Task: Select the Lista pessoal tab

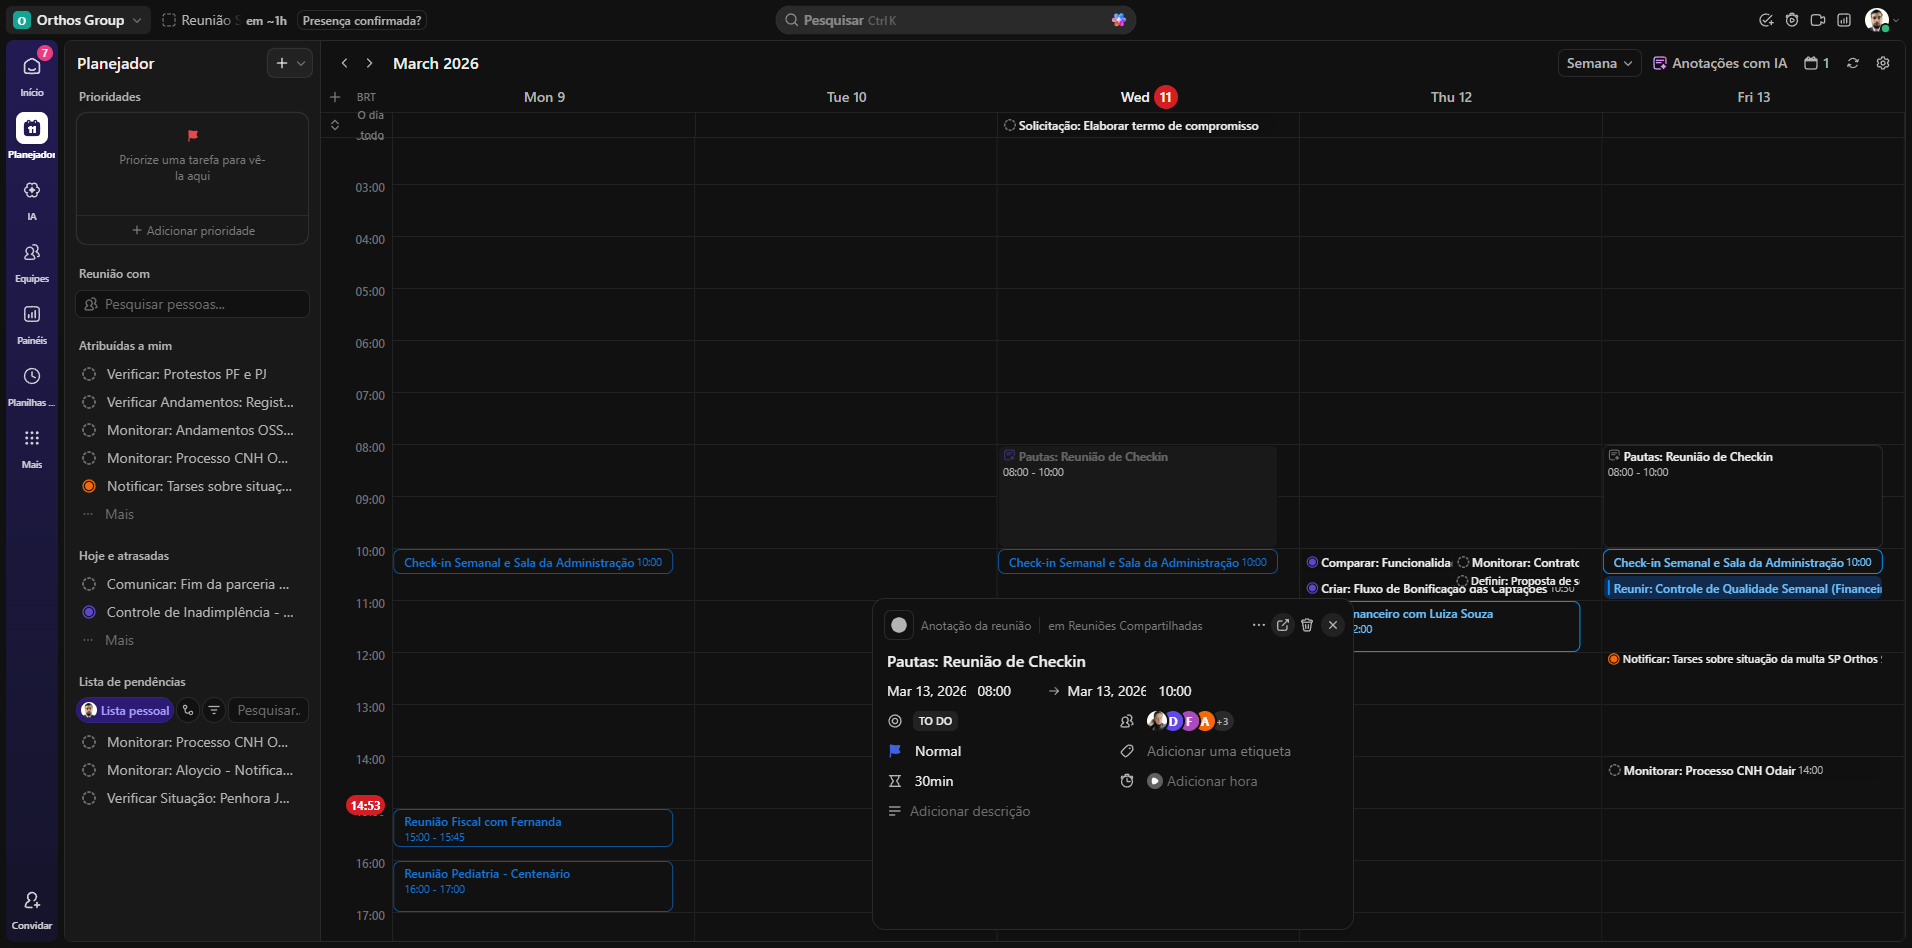Action: (x=126, y=710)
